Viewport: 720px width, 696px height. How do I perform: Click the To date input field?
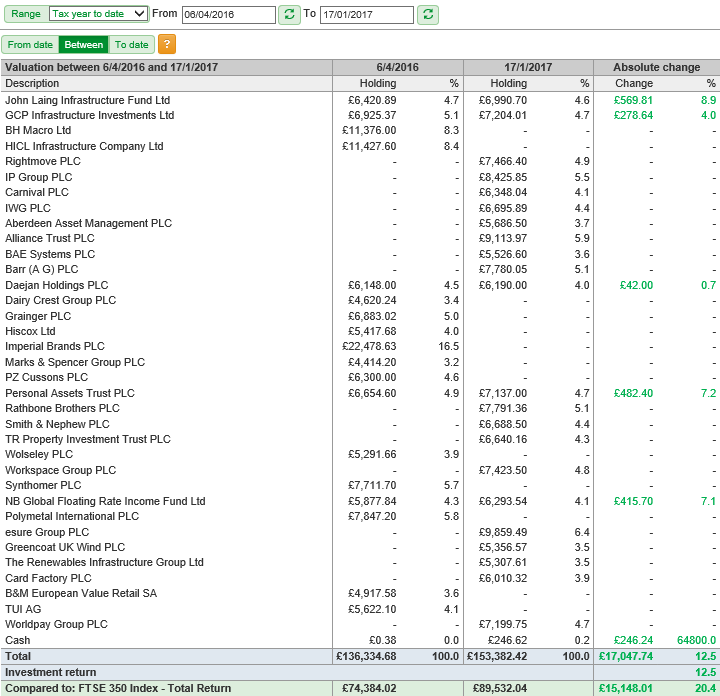367,15
